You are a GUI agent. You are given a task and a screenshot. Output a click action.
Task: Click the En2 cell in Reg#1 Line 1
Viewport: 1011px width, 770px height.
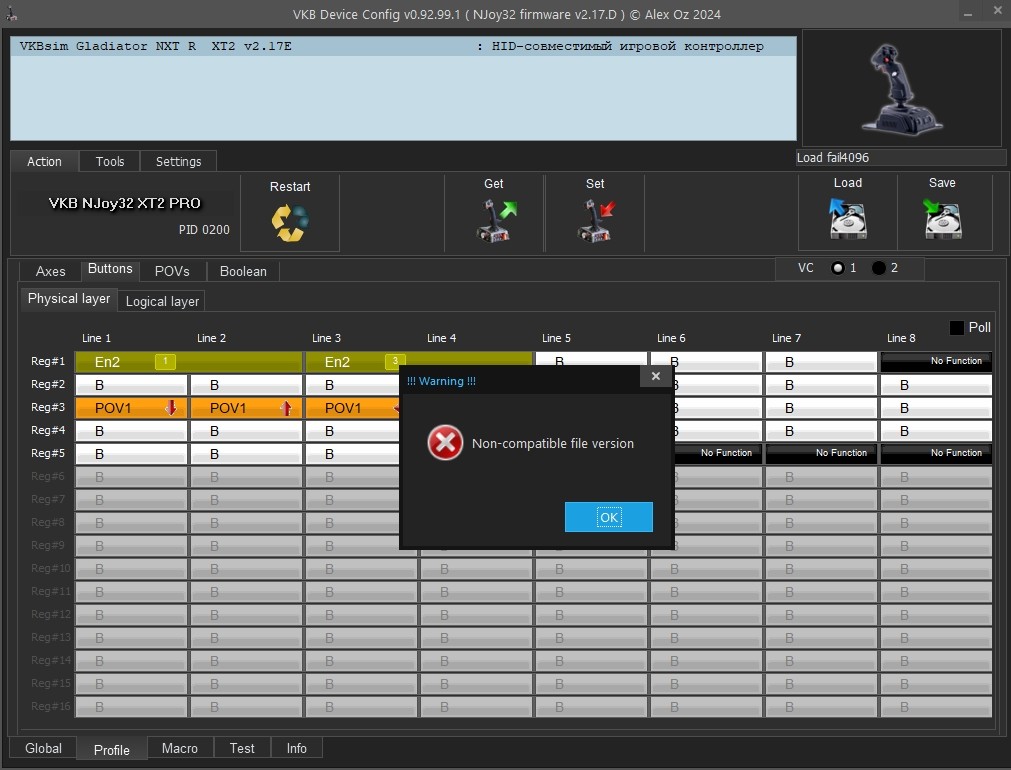pos(188,362)
